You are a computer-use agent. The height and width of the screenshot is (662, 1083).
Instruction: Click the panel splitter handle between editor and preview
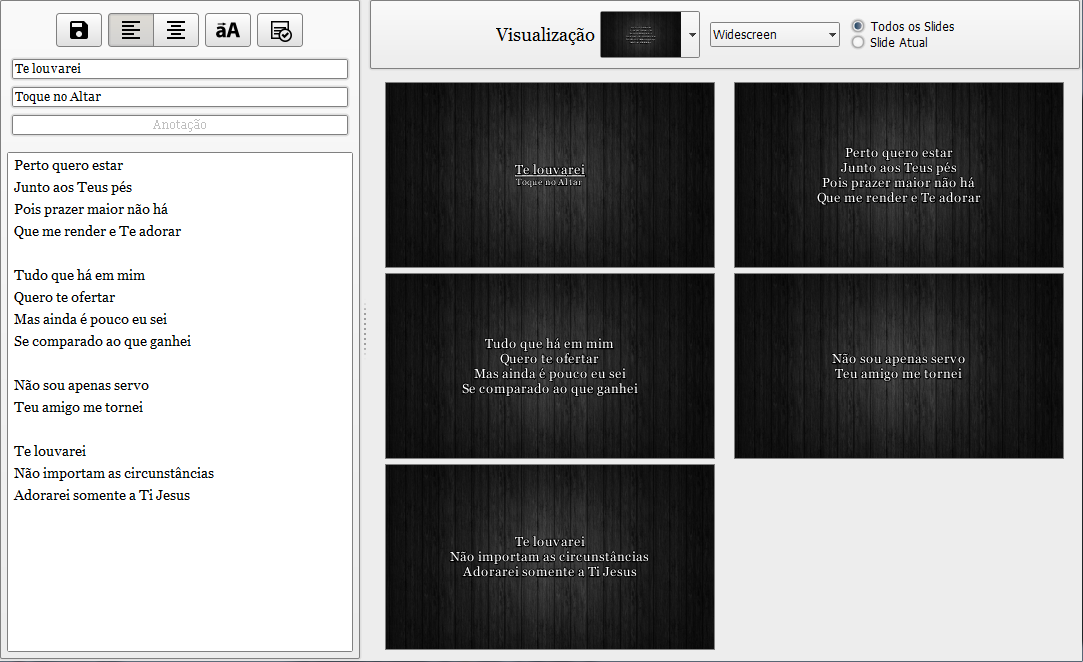click(x=365, y=330)
